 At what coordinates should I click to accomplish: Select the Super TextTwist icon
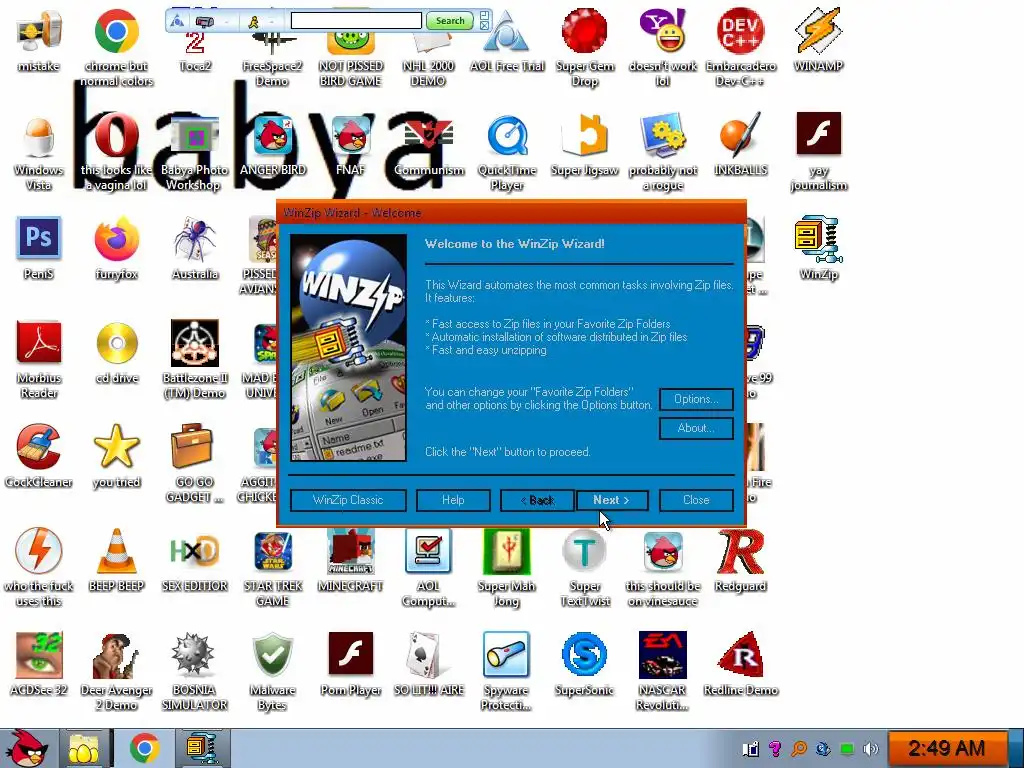point(584,567)
